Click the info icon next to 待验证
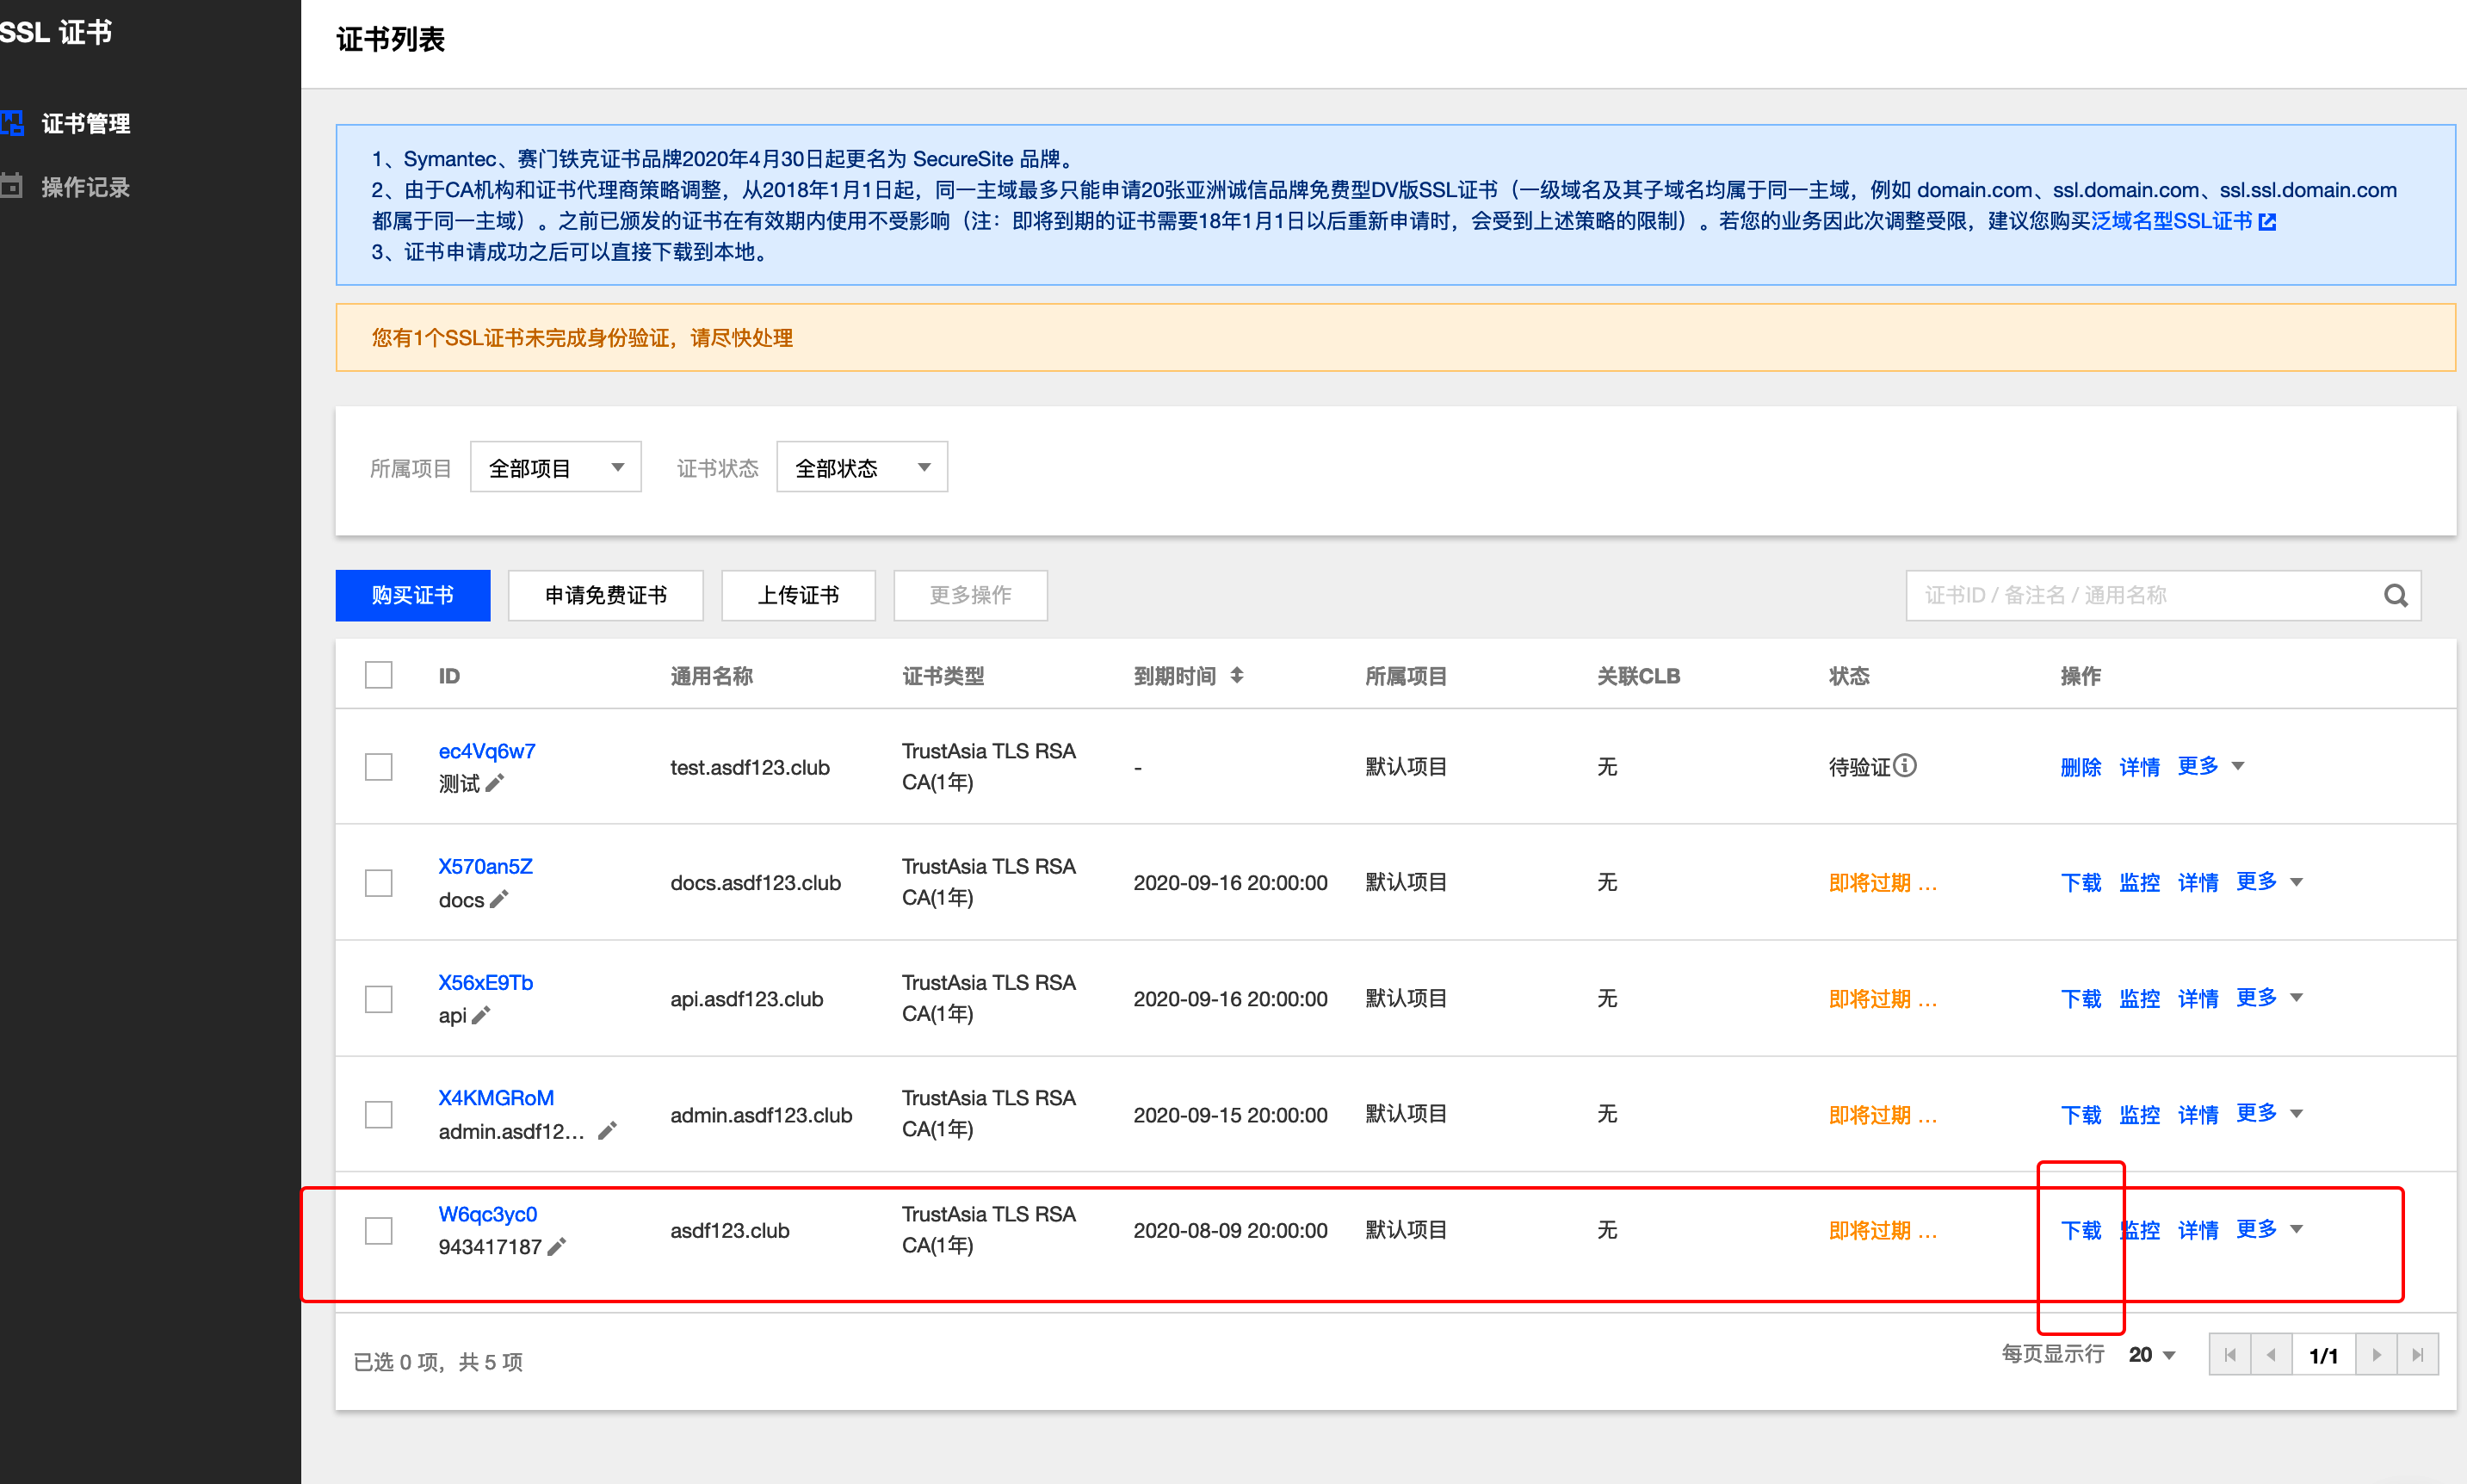Viewport: 2467px width, 1484px height. (1905, 765)
